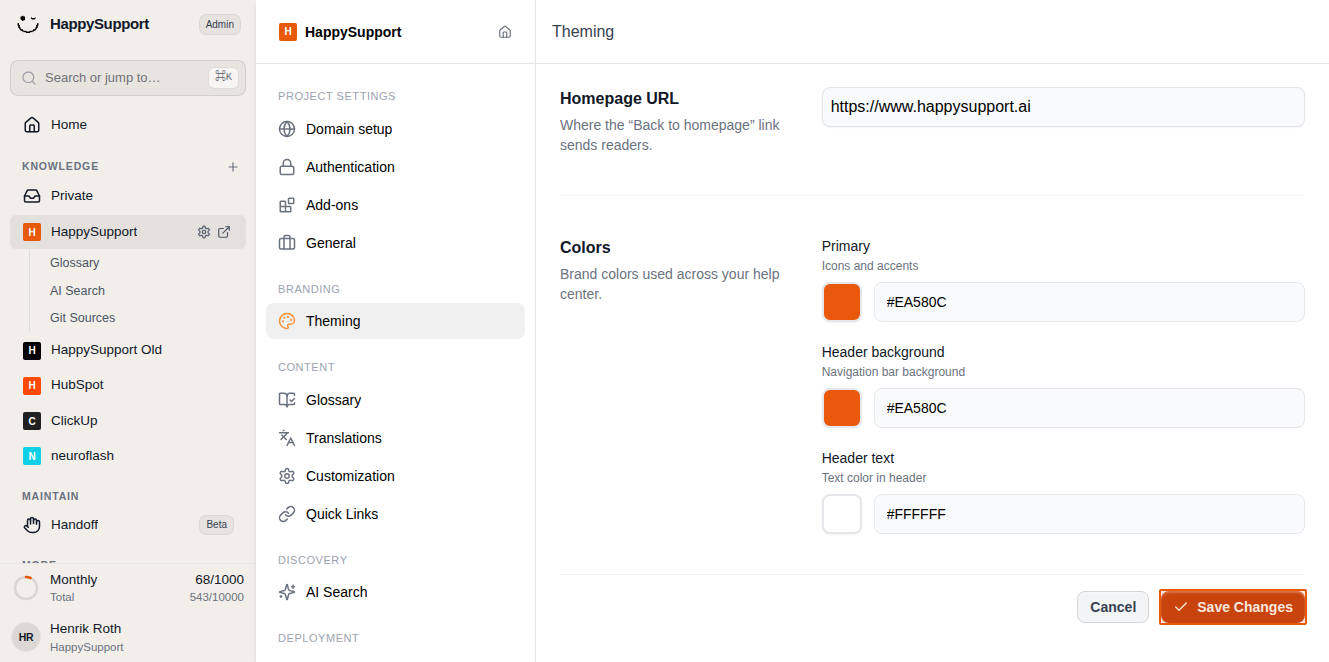Click the Theming page title
Viewport: 1329px width, 662px height.
coord(583,32)
